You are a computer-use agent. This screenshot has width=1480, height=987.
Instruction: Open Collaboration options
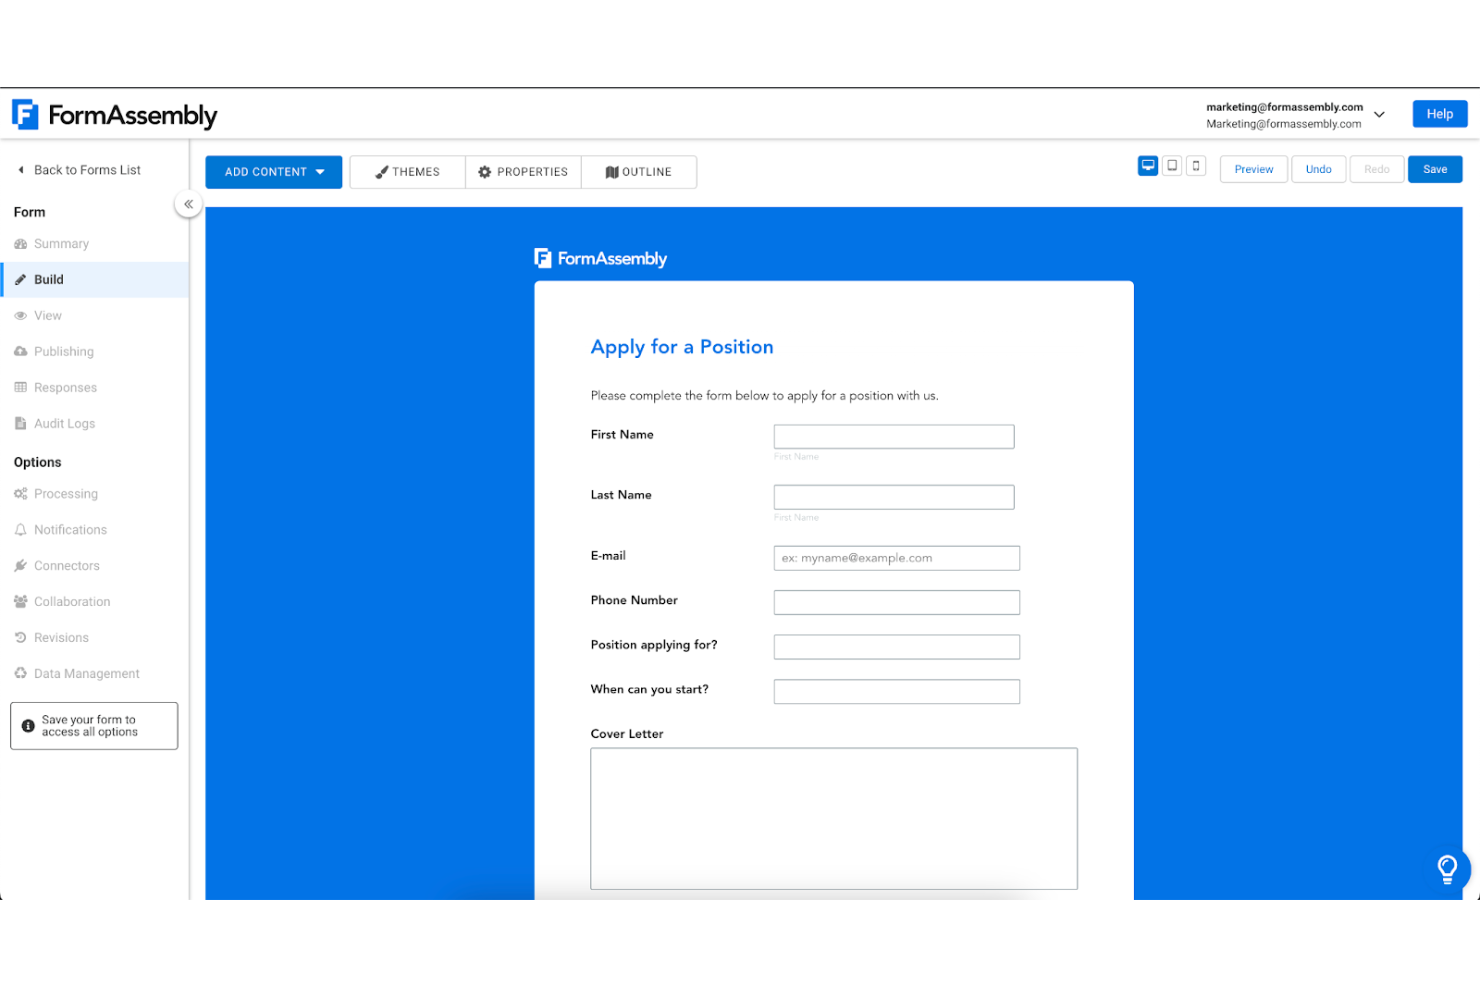click(x=95, y=602)
